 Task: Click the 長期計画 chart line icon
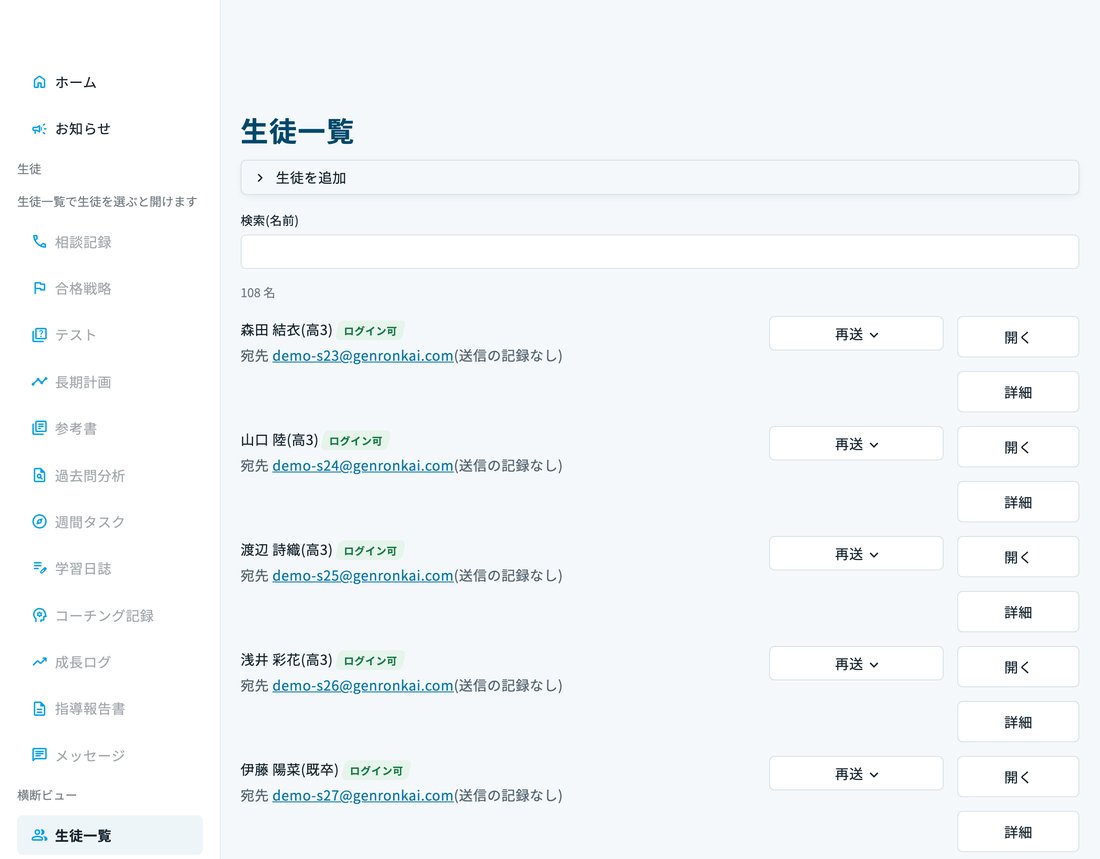coord(39,382)
